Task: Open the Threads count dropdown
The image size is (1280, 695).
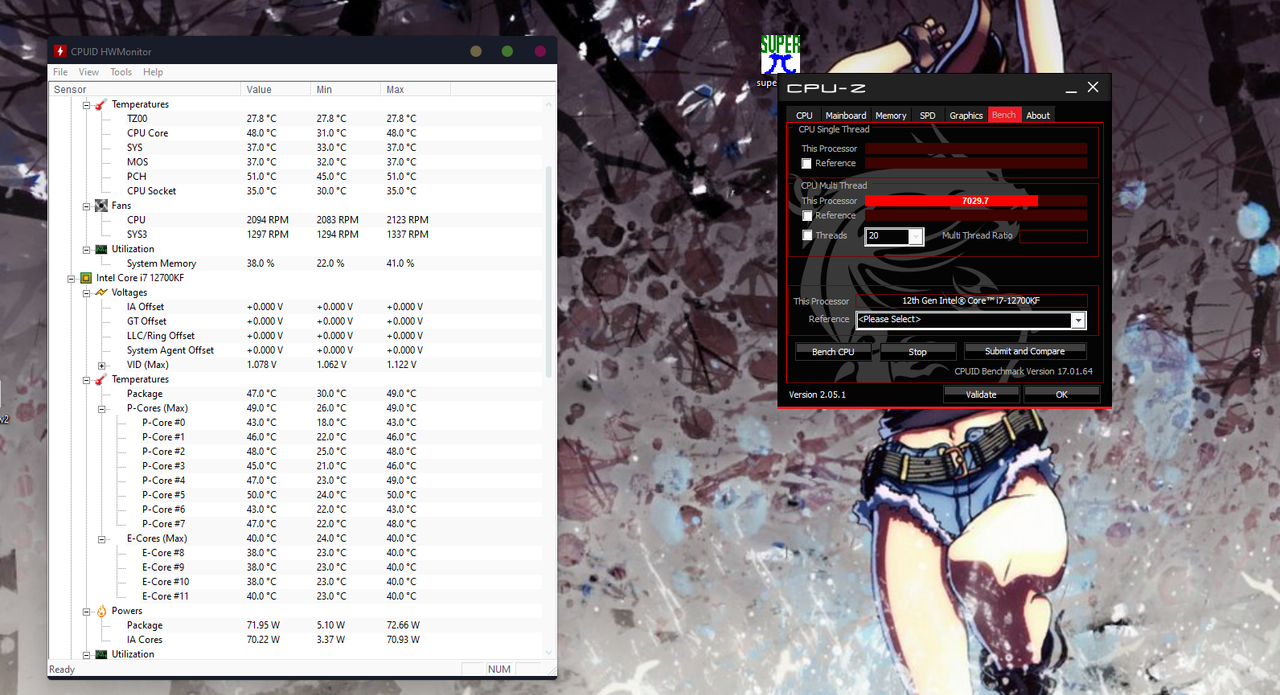Action: pos(915,237)
